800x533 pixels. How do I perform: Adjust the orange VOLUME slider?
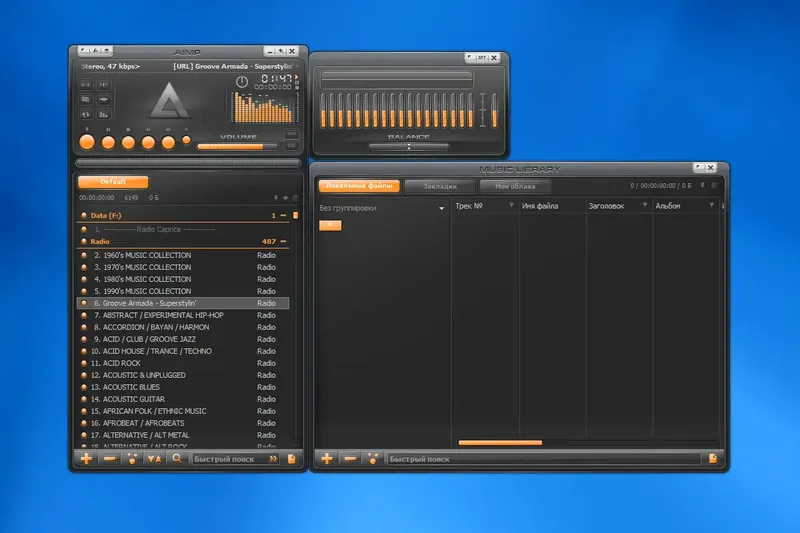[238, 147]
